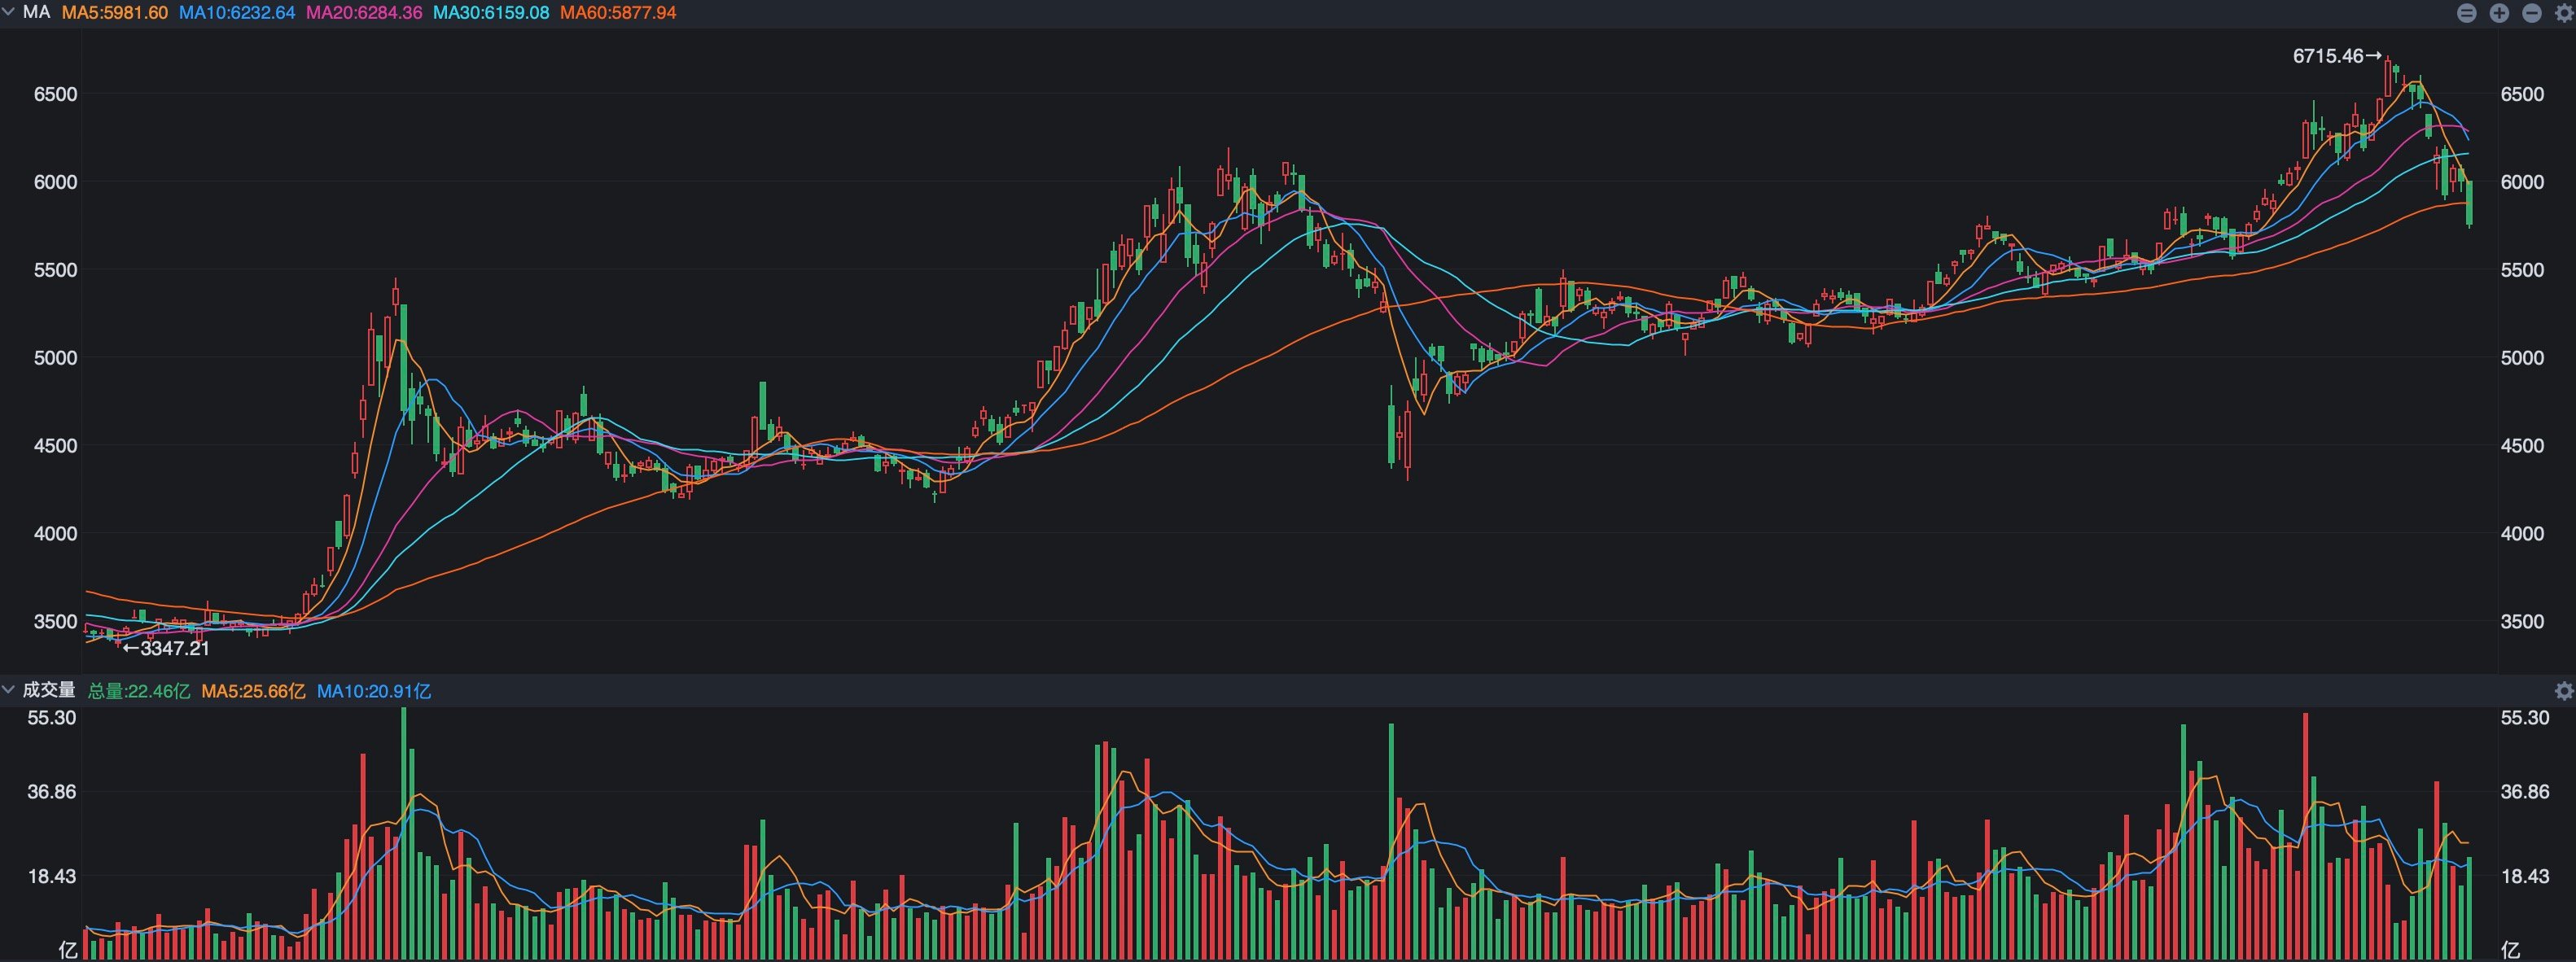Open MA indicator settings gear
2576x962 pixels.
point(2564,13)
